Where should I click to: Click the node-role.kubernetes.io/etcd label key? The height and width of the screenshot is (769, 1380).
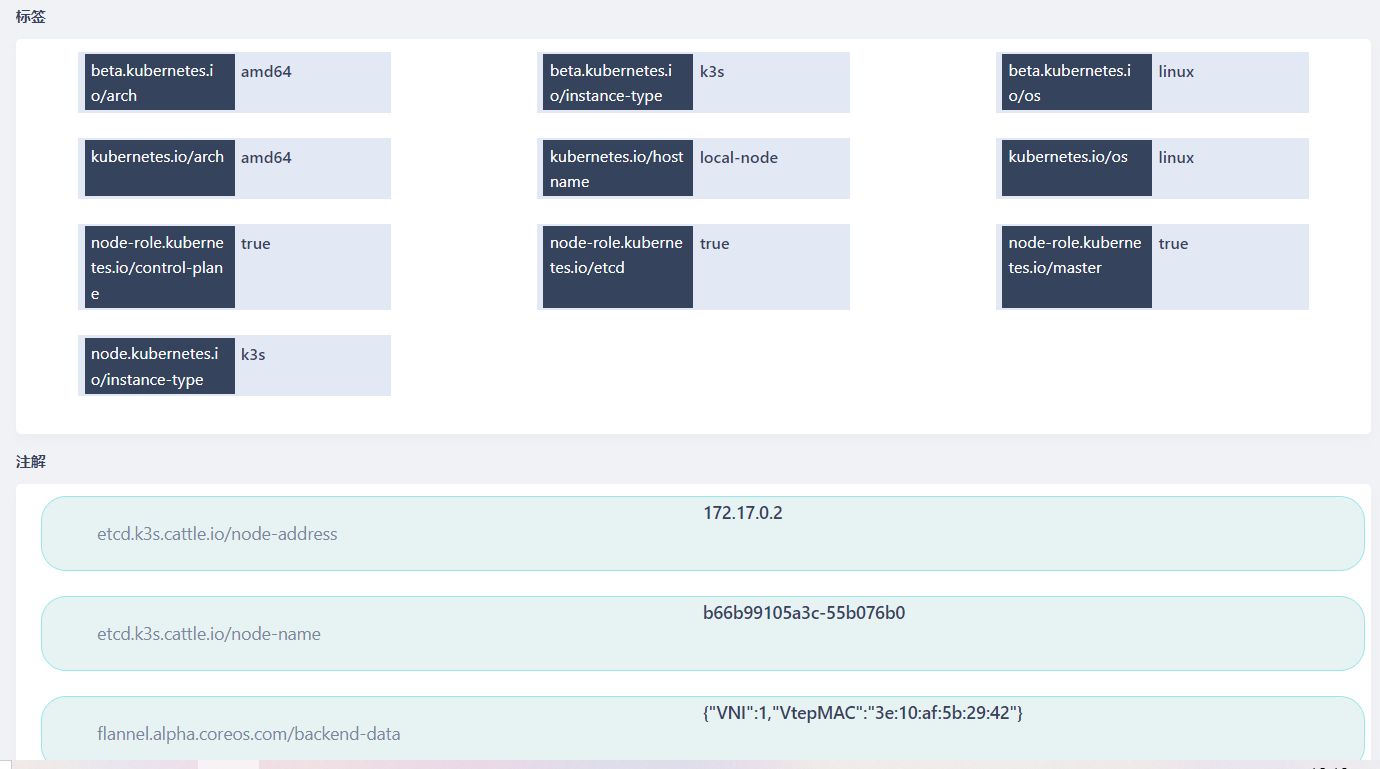coord(618,267)
